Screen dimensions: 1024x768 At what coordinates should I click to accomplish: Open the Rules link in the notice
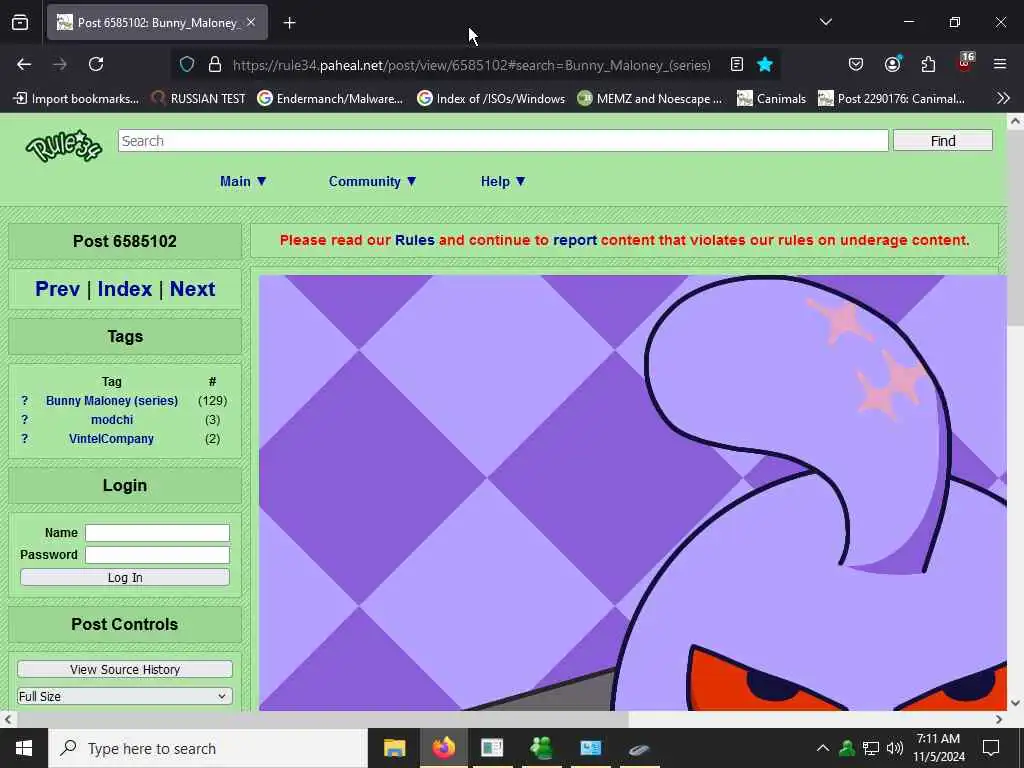[x=415, y=240]
